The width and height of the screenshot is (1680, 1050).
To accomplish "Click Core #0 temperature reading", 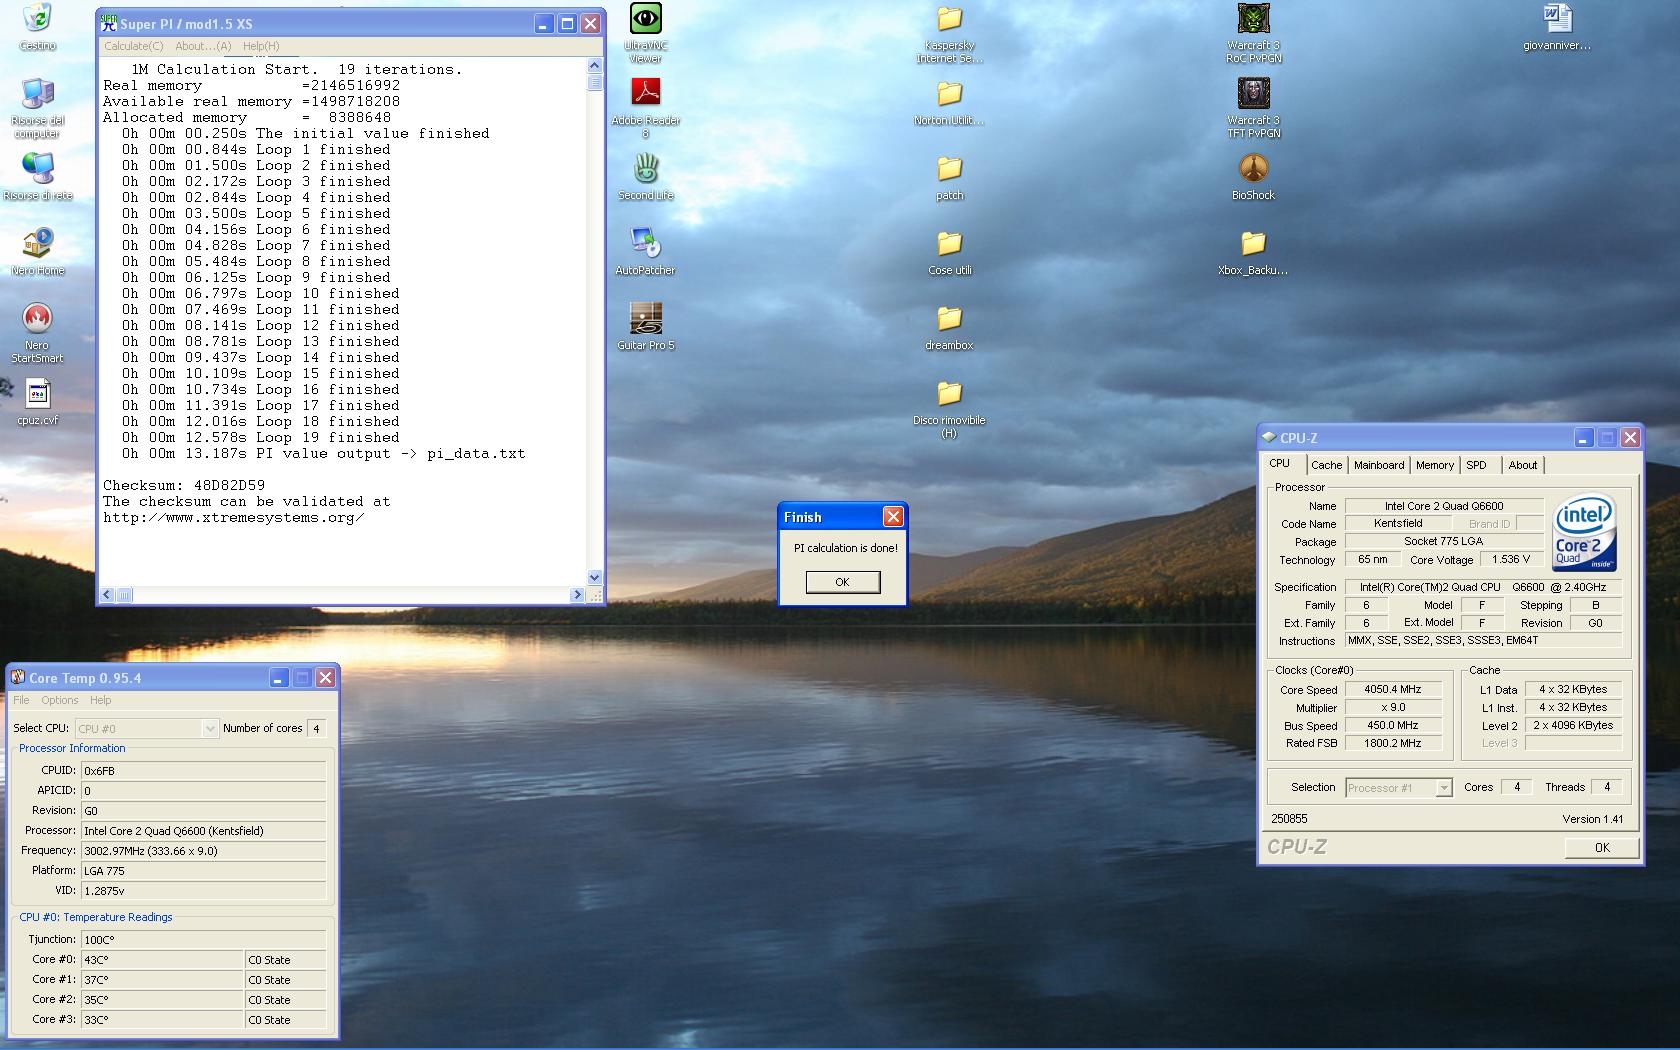I will (162, 959).
